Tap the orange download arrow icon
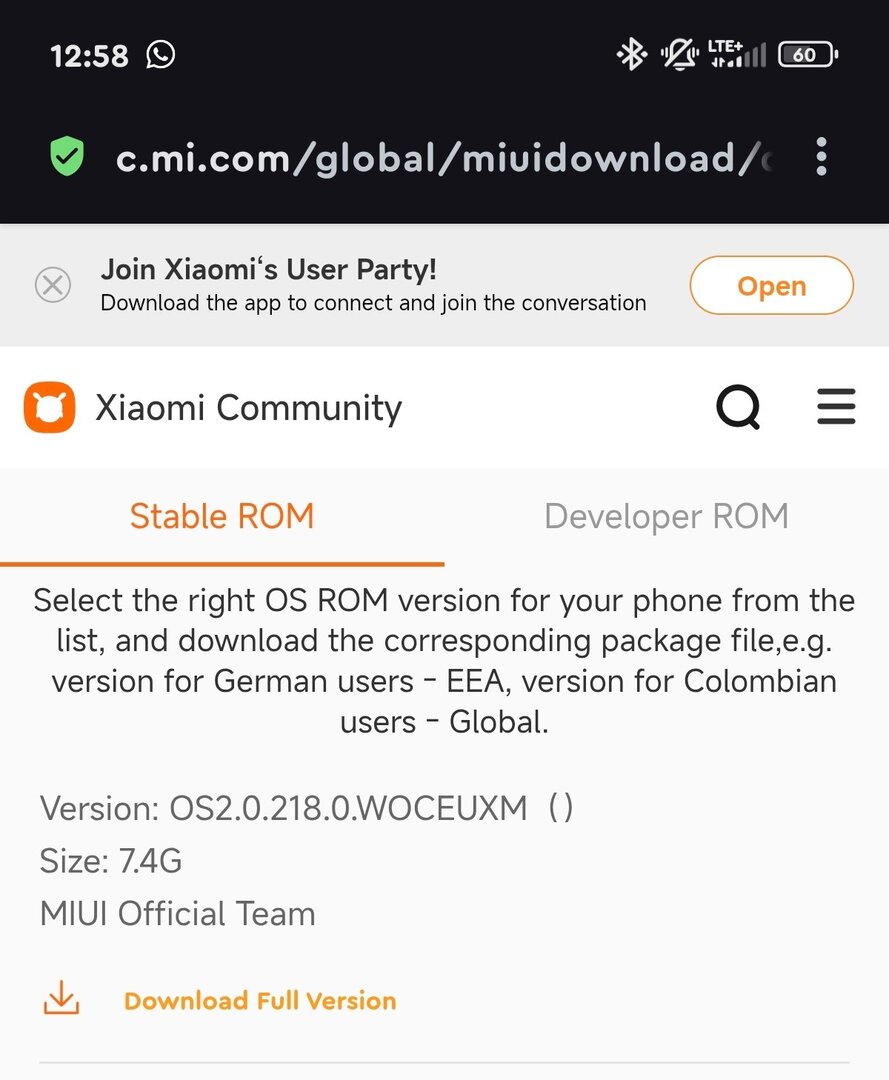 tap(61, 999)
